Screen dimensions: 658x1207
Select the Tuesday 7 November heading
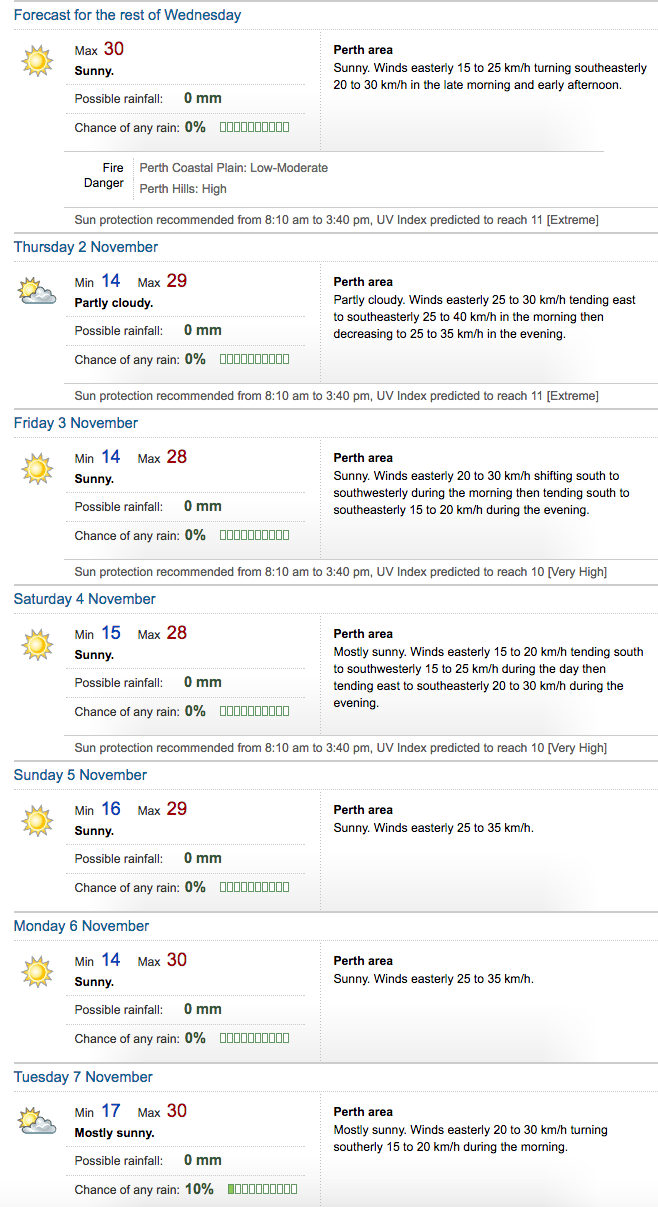click(83, 1077)
